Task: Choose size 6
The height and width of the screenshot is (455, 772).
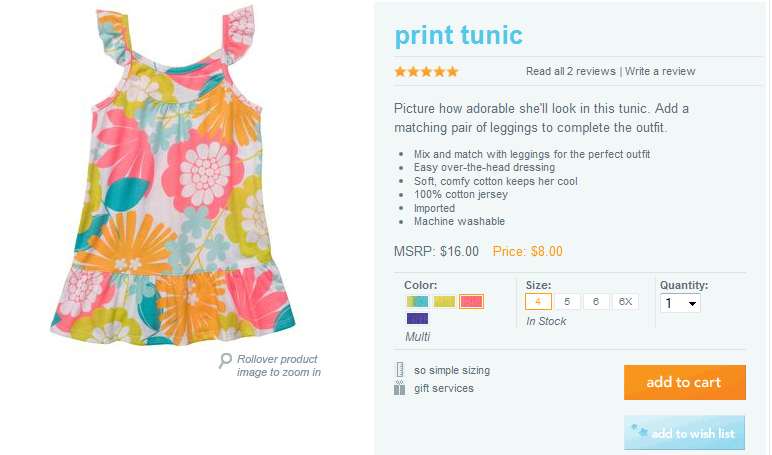Action: click(596, 301)
